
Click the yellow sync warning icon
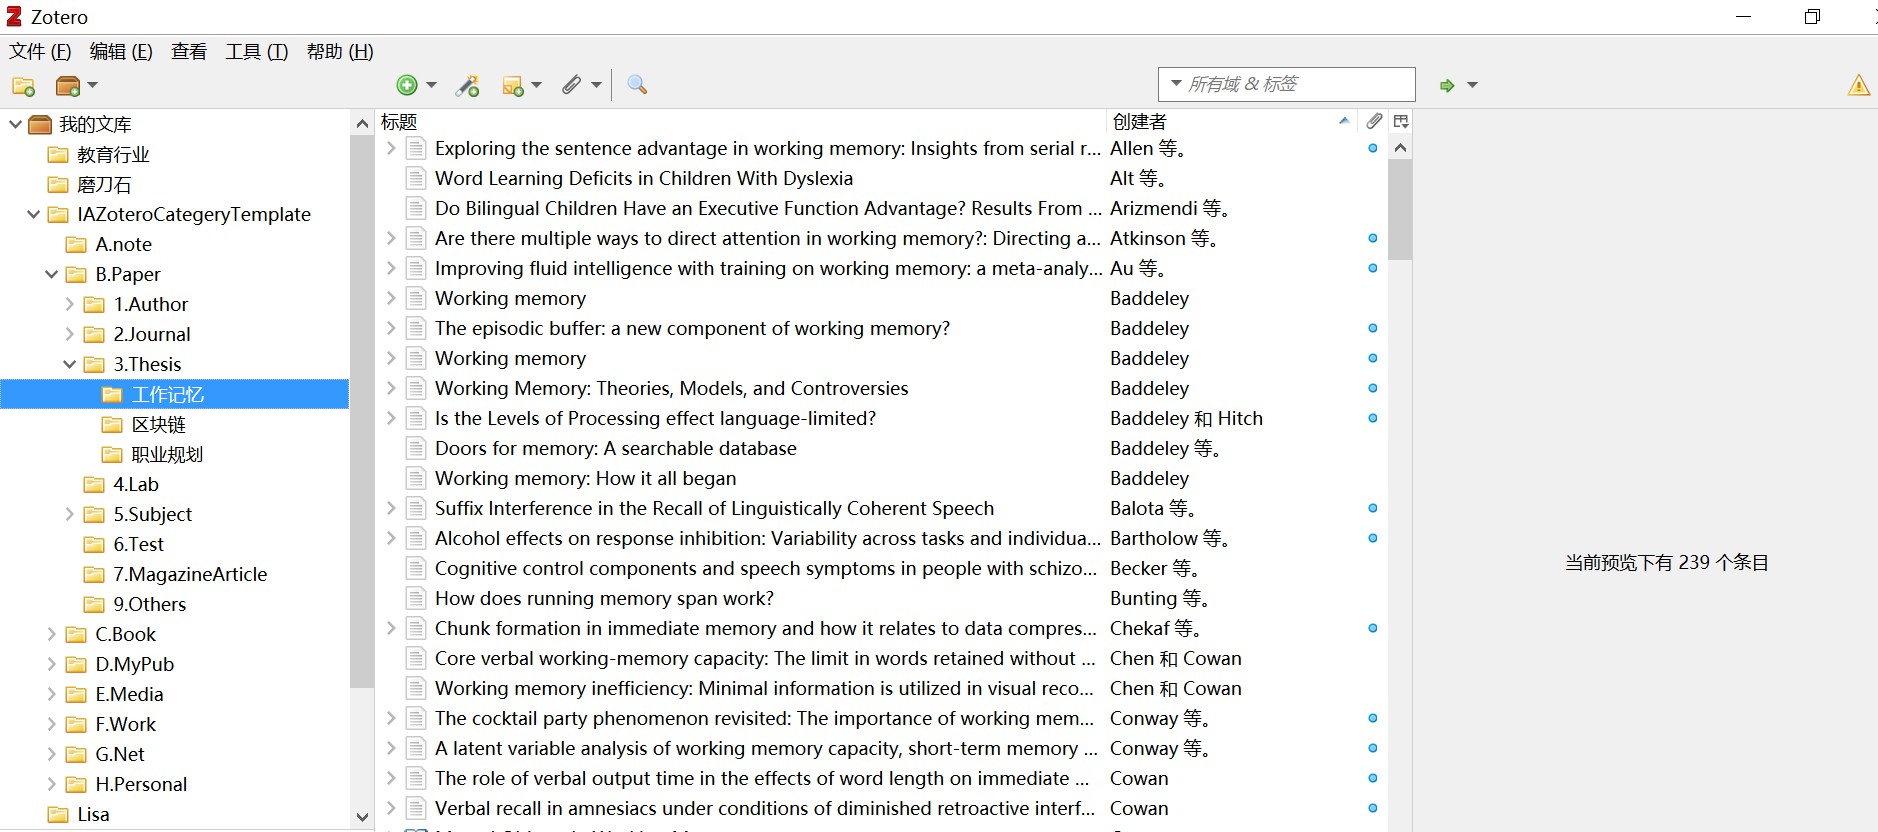1859,85
